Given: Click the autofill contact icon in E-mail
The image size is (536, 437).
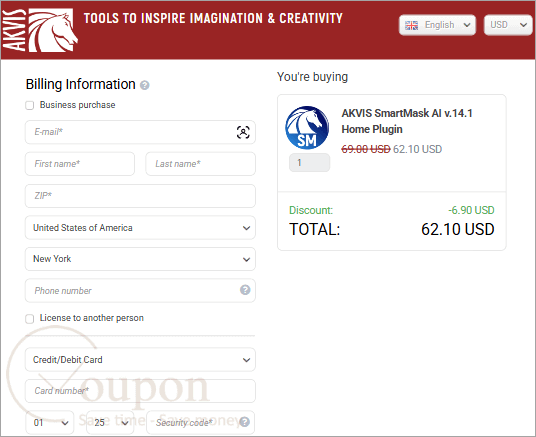Looking at the screenshot, I should (x=243, y=132).
